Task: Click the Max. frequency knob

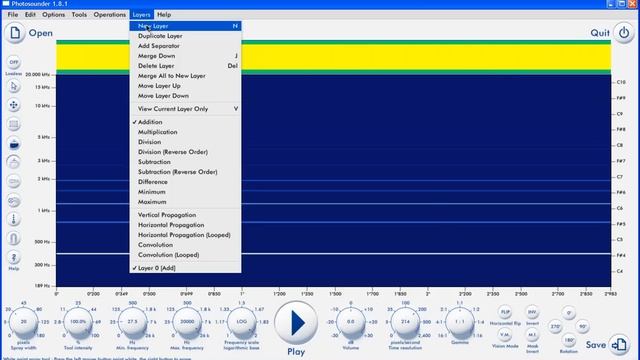Action: (187, 322)
